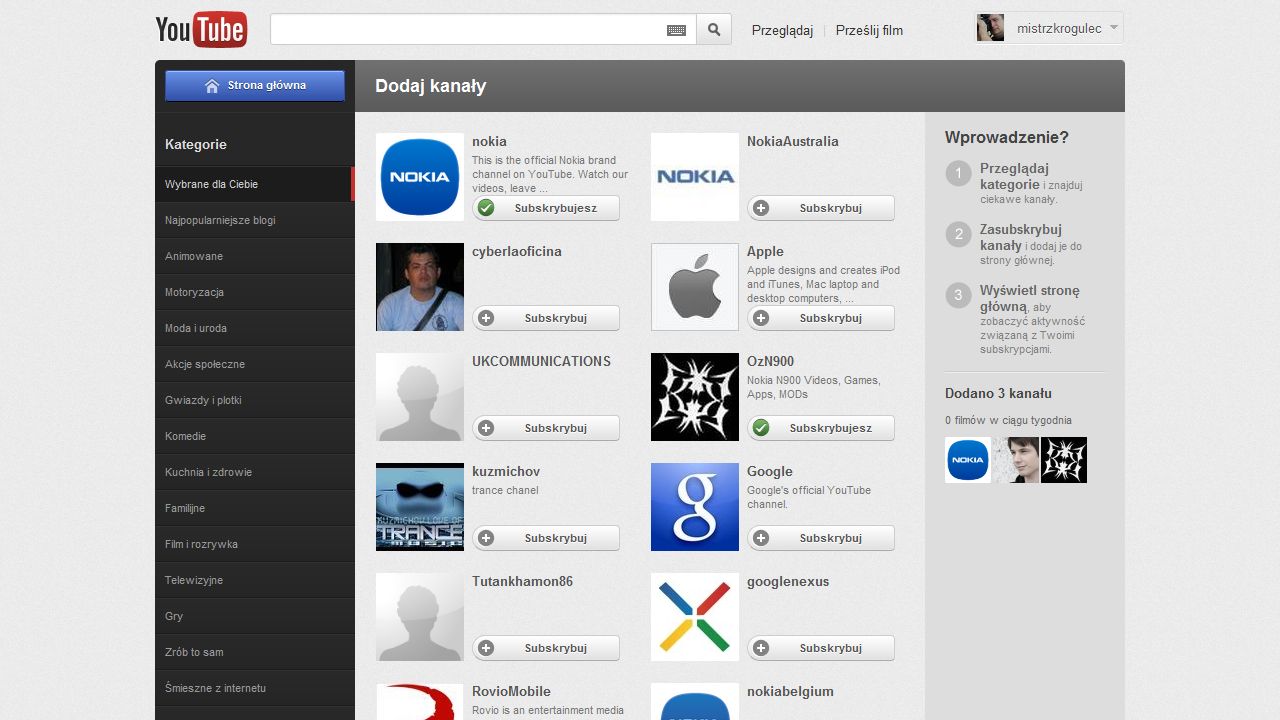Viewport: 1280px width, 720px height.
Task: Open the kuzmichov trance thumbnail
Action: [x=420, y=507]
